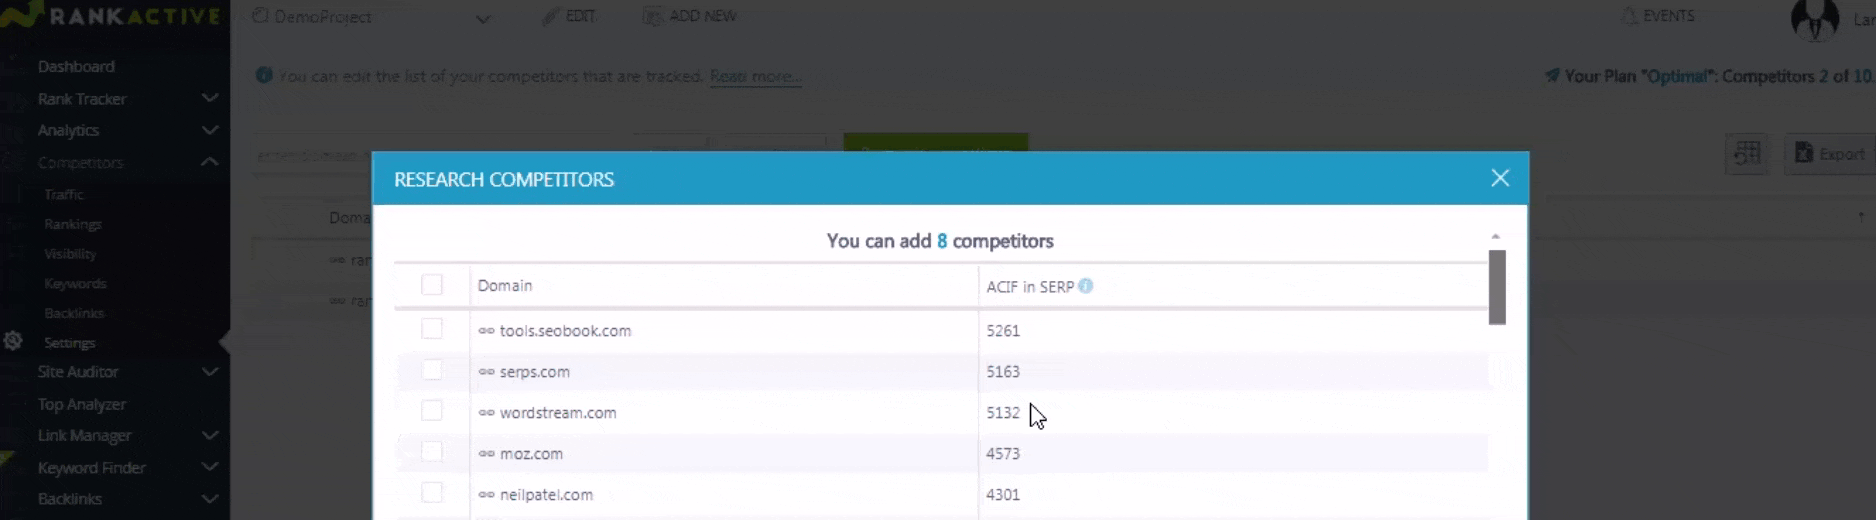
Task: Check the wordstream.com row checkbox
Action: (x=432, y=411)
